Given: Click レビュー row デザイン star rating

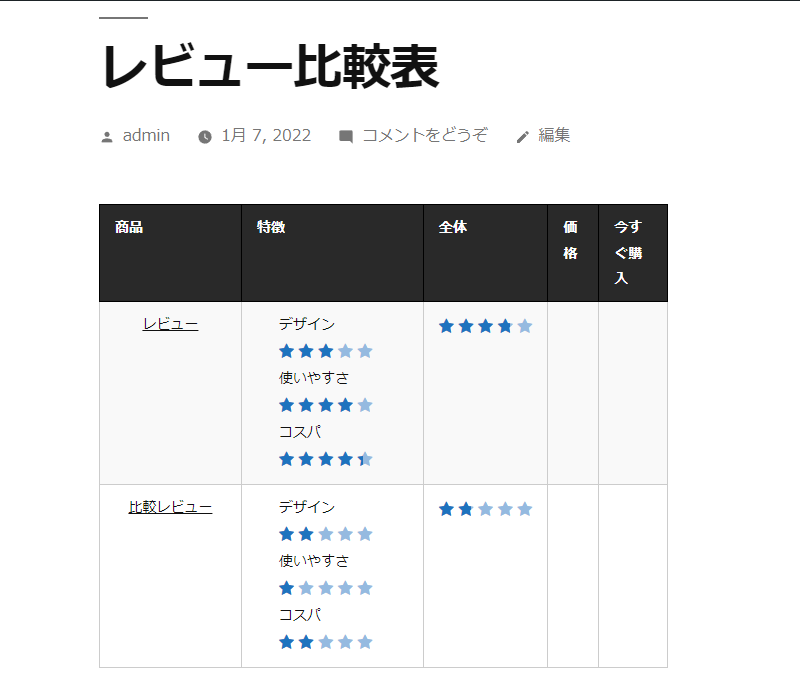Looking at the screenshot, I should (x=326, y=351).
